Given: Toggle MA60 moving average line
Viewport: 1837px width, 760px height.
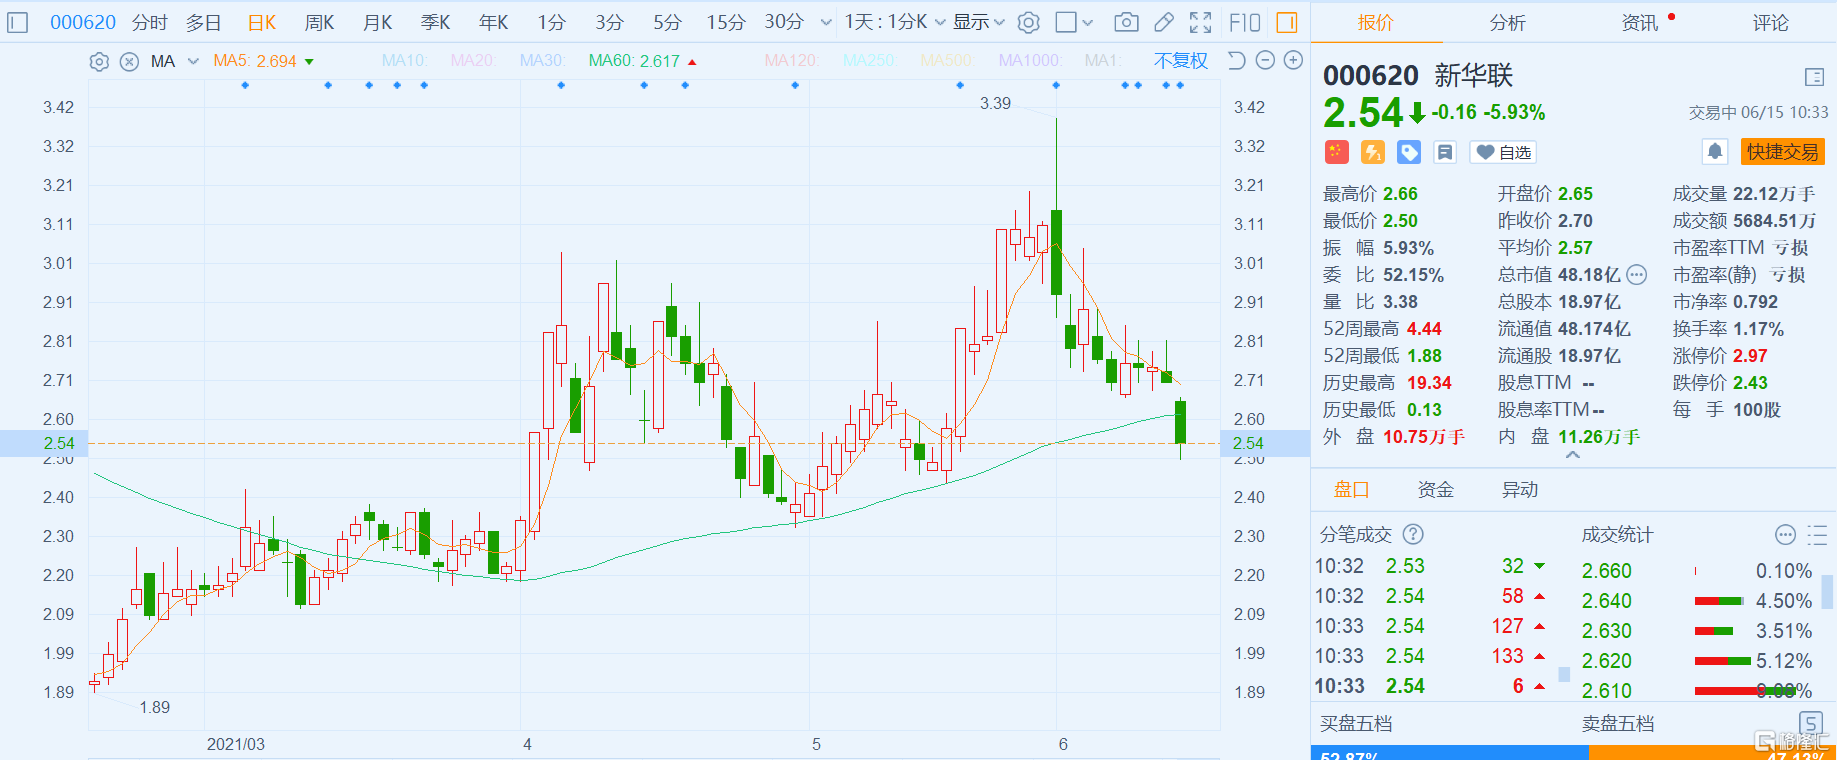Looking at the screenshot, I should tap(634, 61).
